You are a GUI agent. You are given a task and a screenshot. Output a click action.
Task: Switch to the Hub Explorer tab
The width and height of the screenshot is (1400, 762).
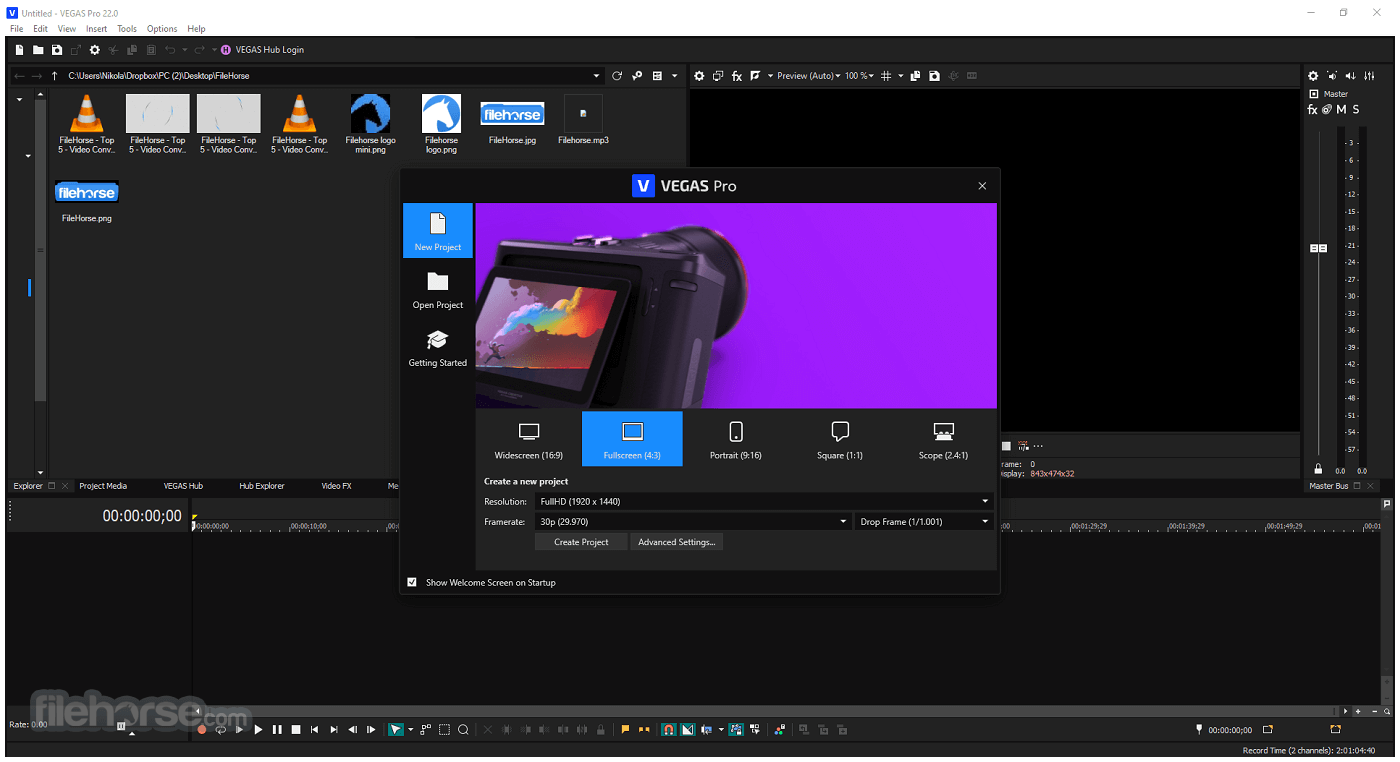pyautogui.click(x=262, y=486)
